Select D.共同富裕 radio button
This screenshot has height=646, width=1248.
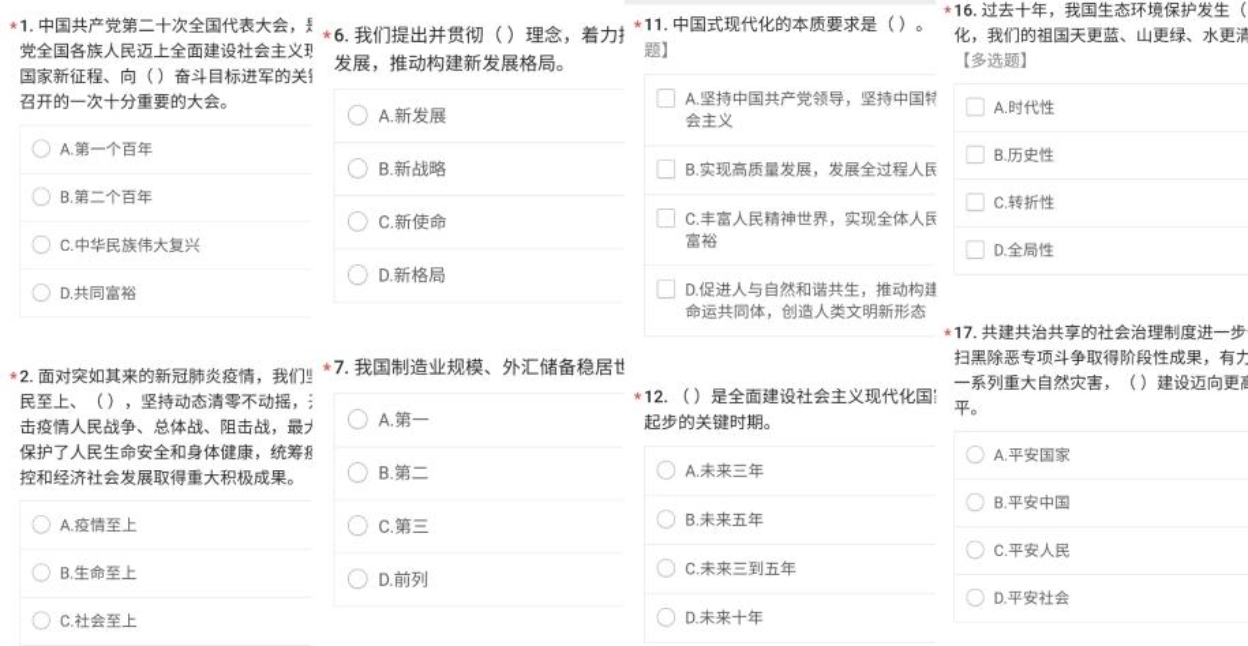coord(40,291)
